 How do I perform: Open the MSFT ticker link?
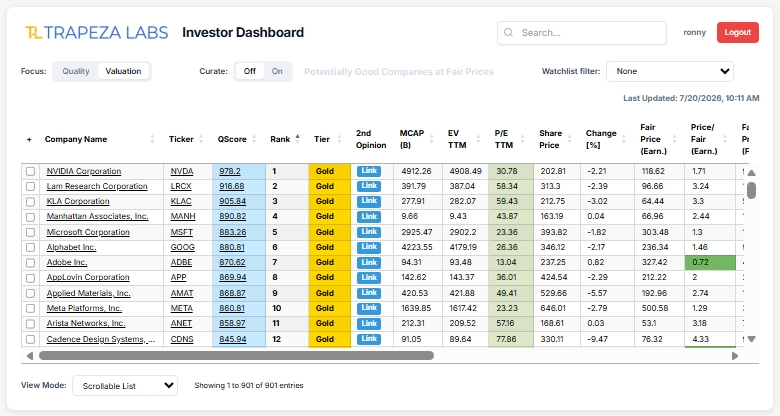click(182, 232)
